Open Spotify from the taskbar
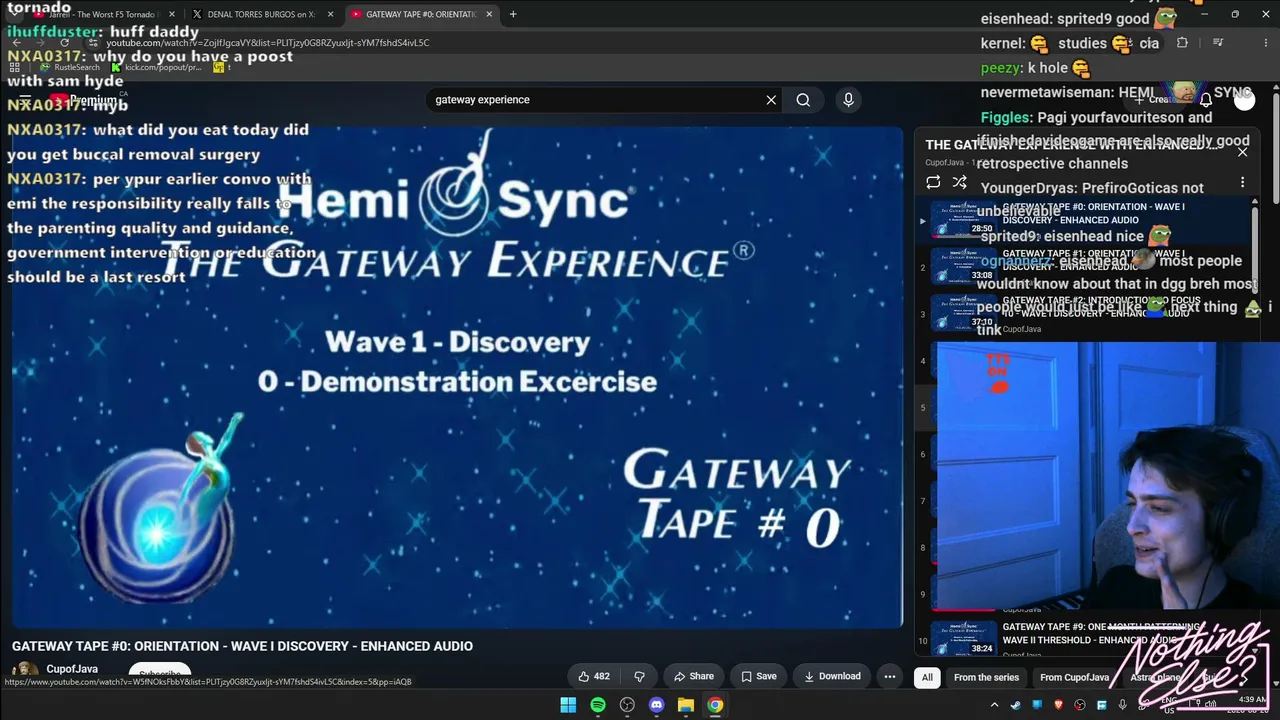 click(597, 705)
